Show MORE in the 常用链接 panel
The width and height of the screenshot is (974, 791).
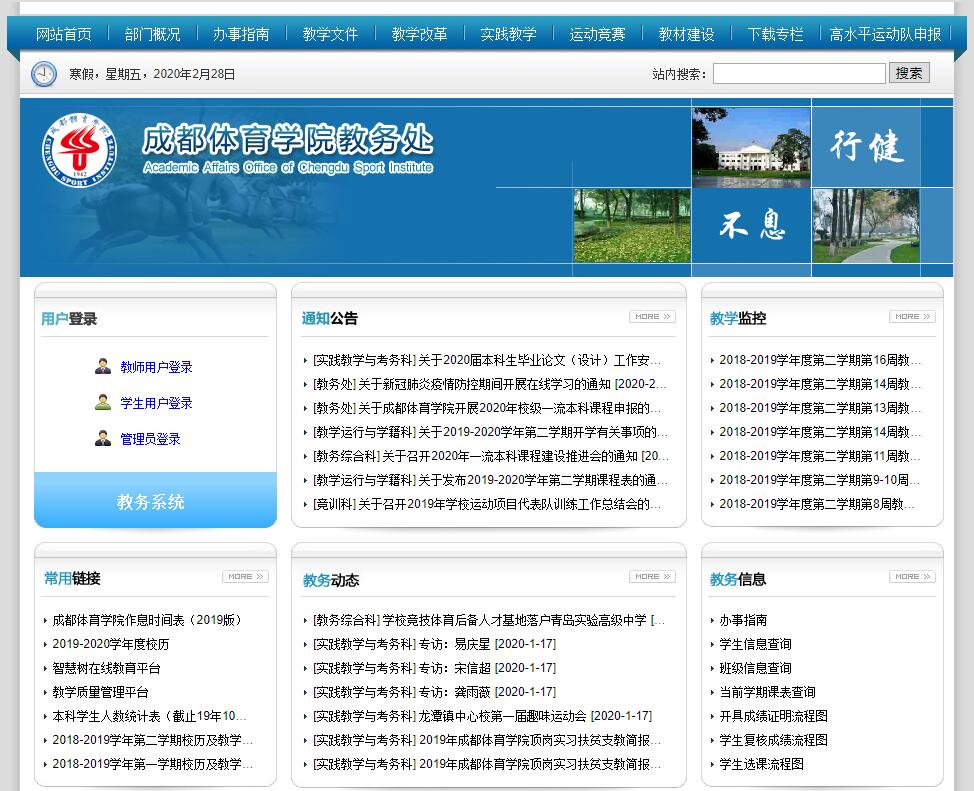(245, 577)
